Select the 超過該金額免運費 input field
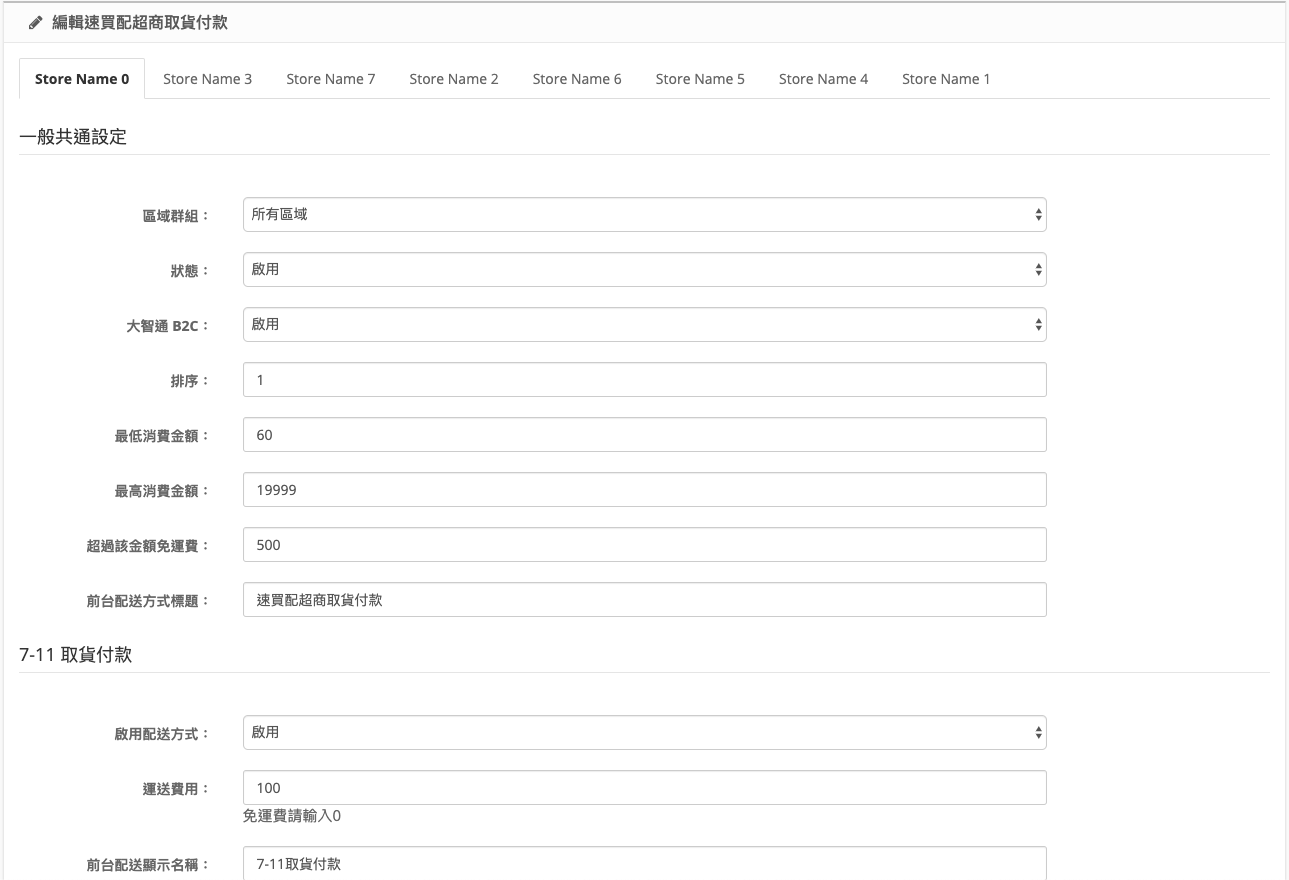 [x=644, y=545]
